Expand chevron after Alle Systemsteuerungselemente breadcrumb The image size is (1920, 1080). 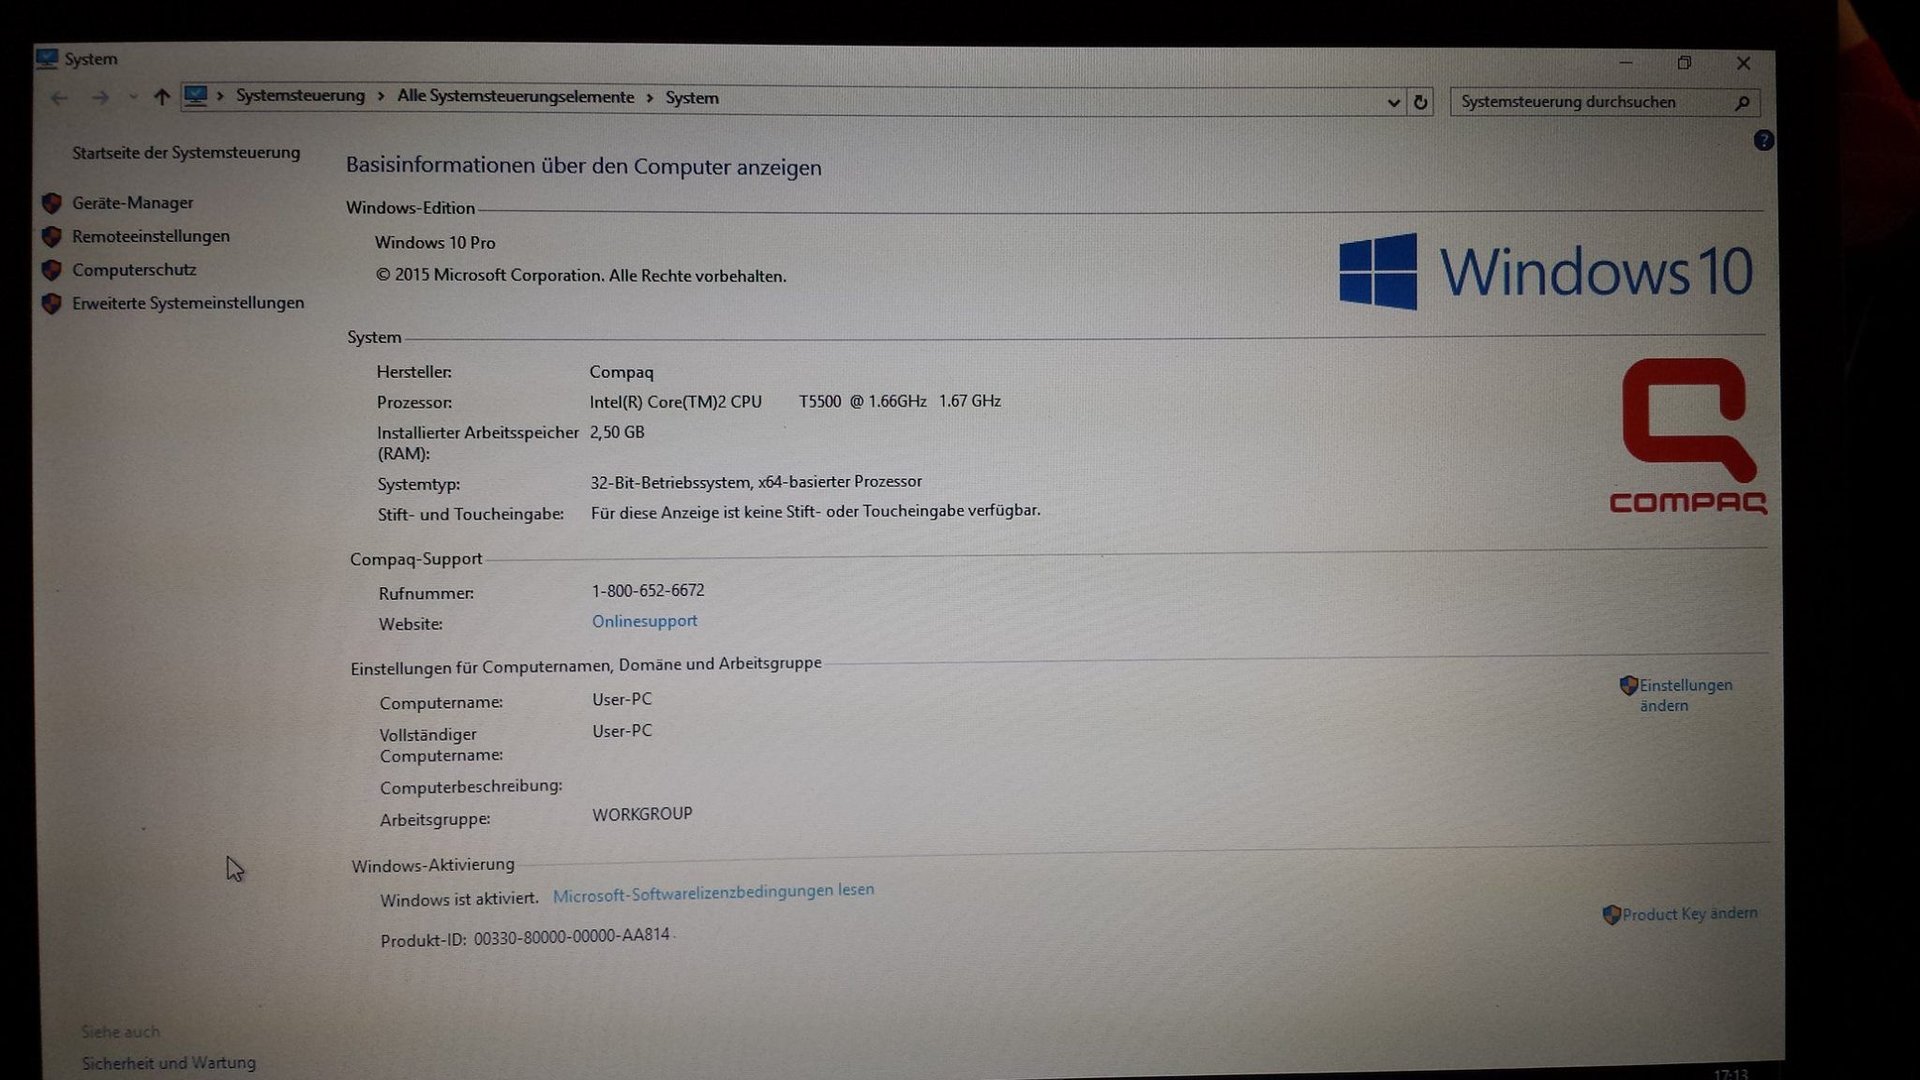point(650,98)
